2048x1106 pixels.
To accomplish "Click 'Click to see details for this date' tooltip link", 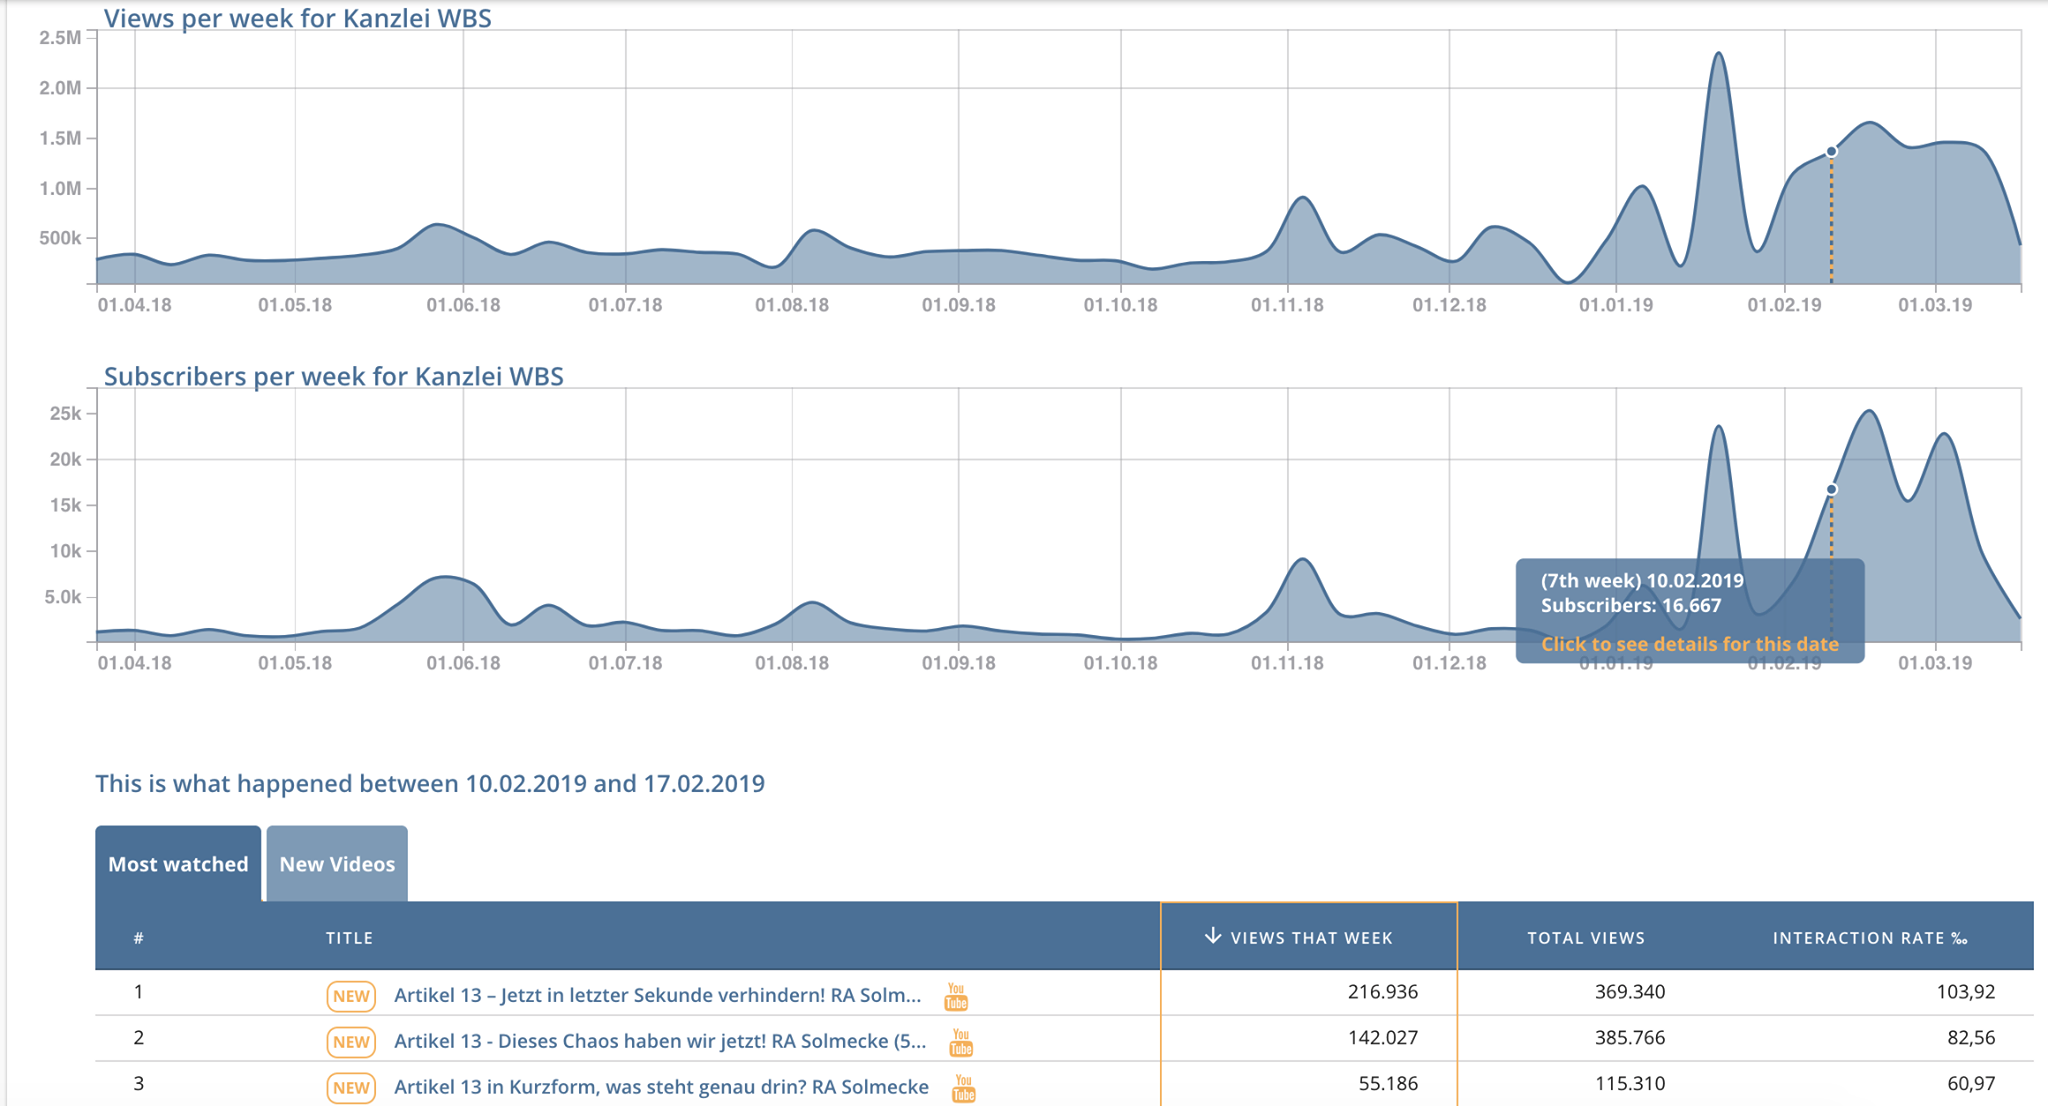I will 1689,644.
